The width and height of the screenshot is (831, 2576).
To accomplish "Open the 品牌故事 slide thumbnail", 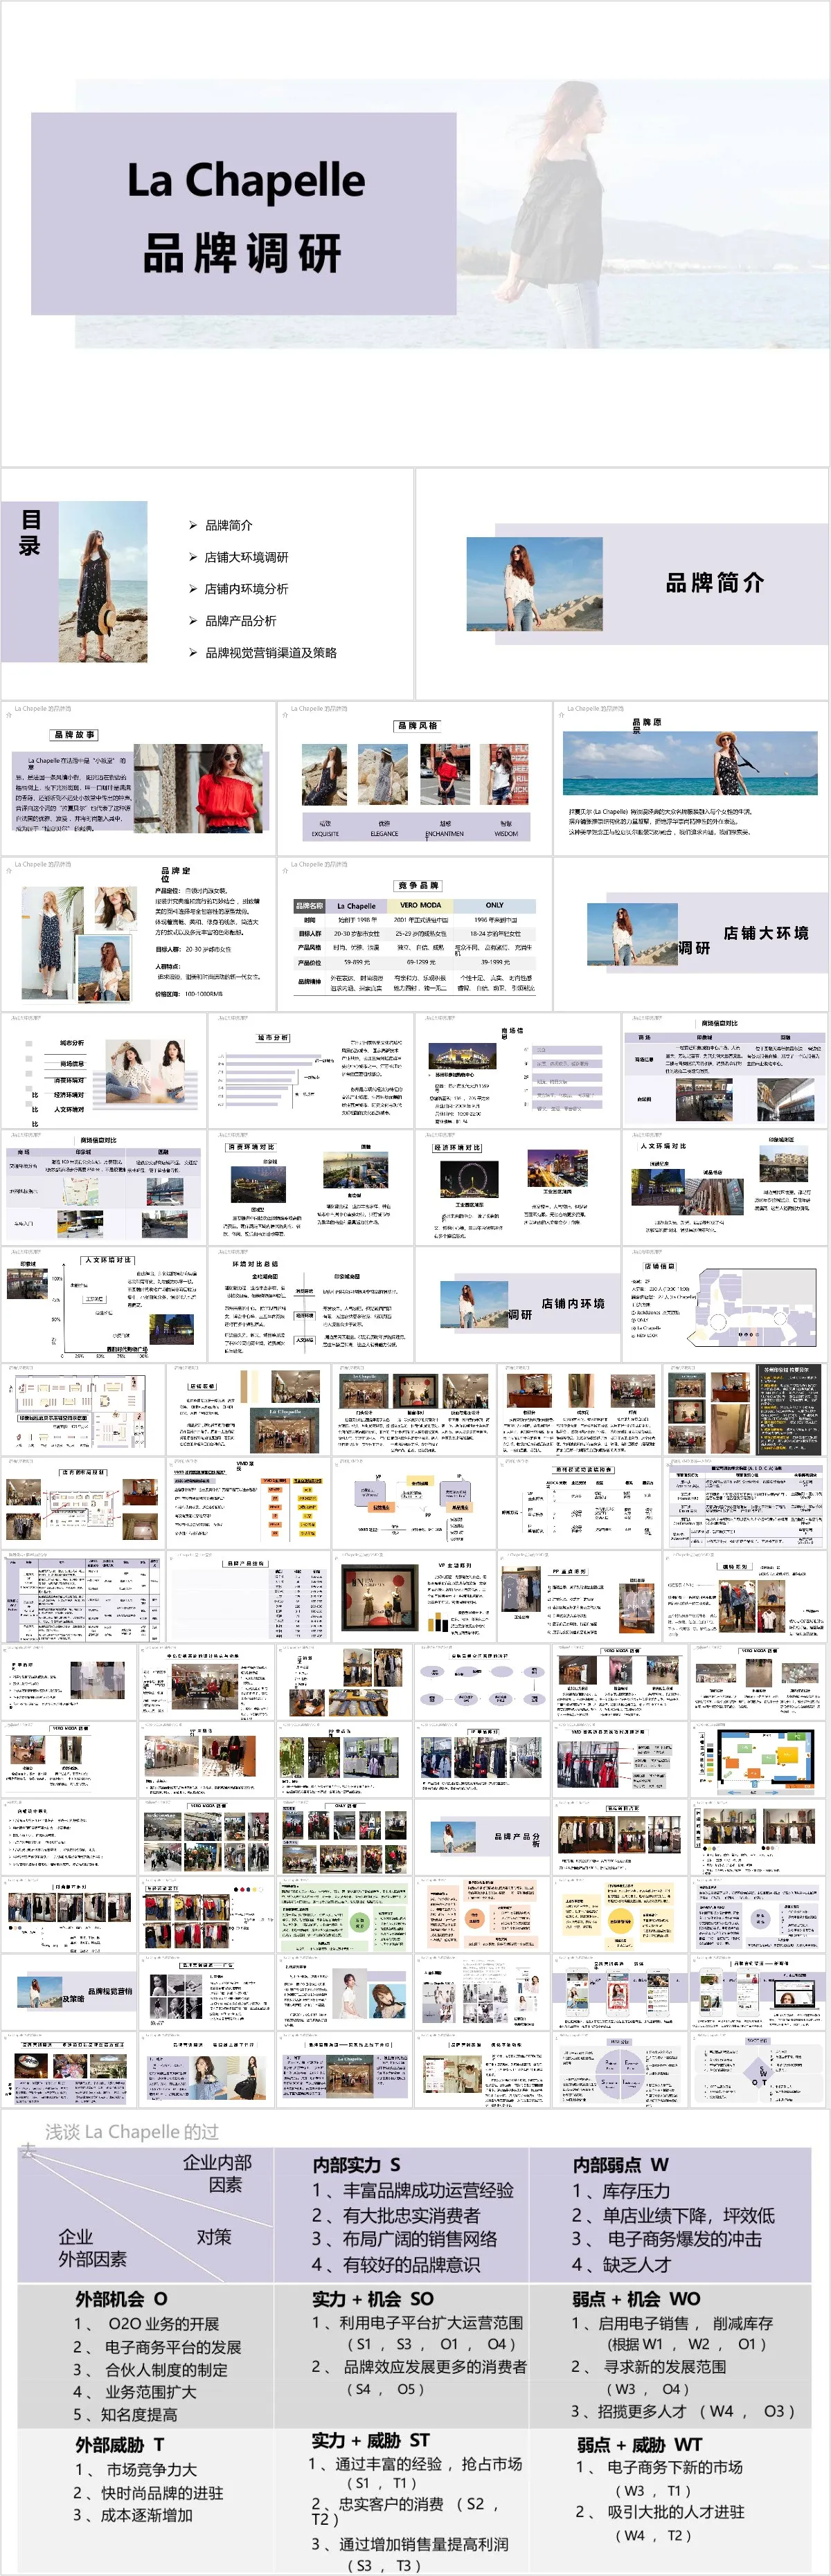I will pos(138,778).
